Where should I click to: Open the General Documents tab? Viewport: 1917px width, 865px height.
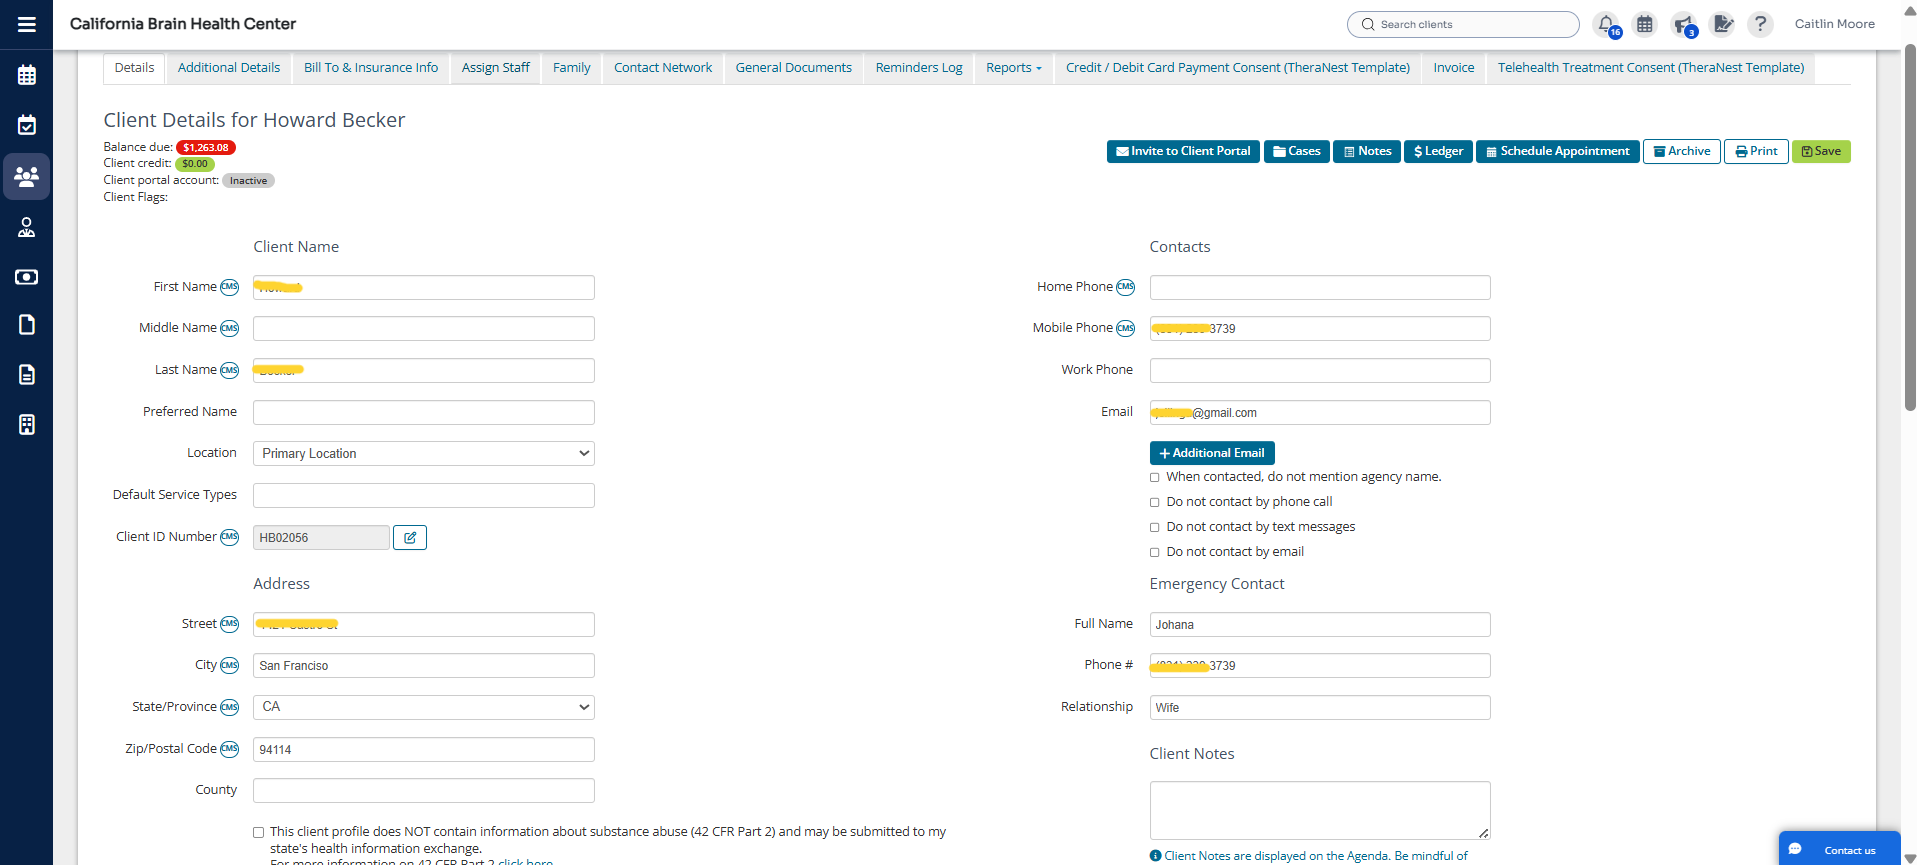(x=794, y=68)
